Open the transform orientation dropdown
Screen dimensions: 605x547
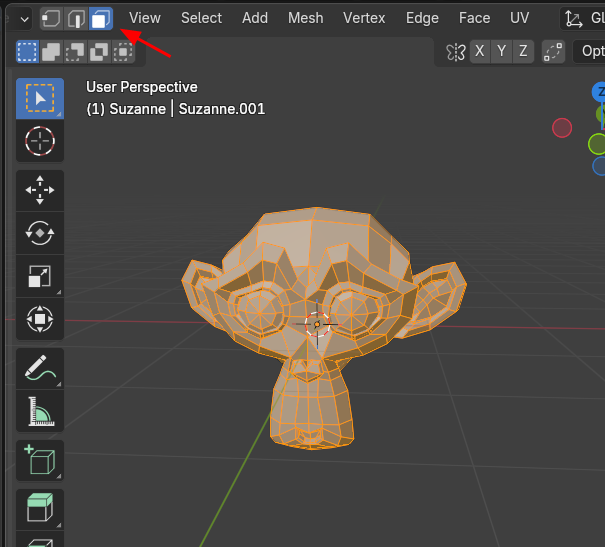pos(582,19)
